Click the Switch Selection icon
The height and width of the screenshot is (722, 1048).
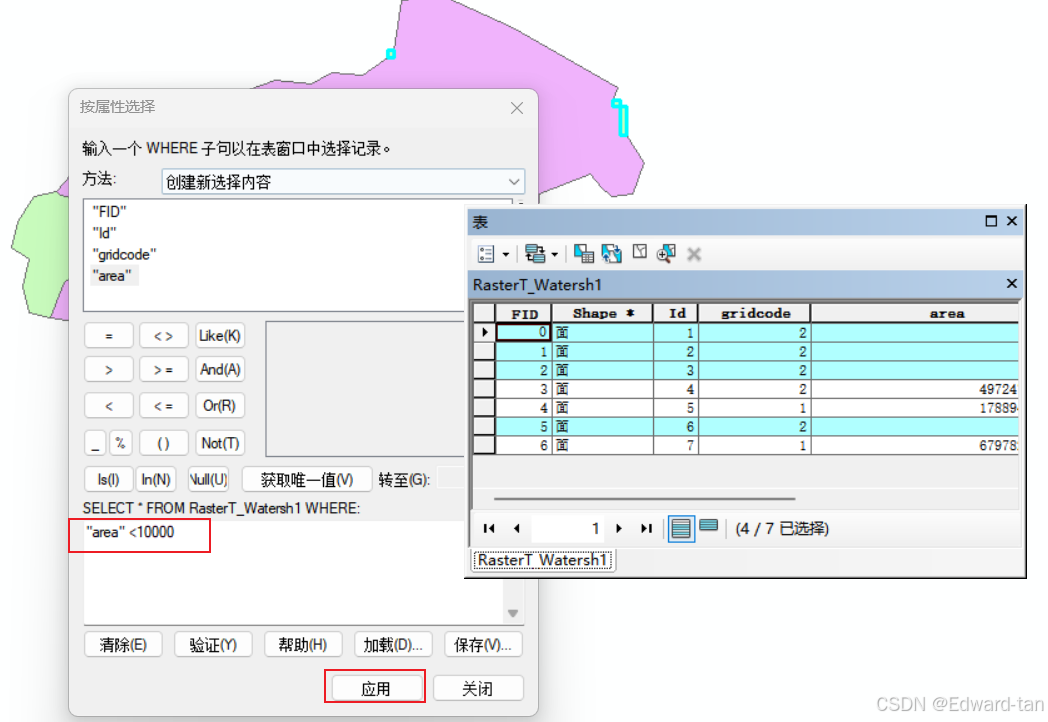click(612, 253)
